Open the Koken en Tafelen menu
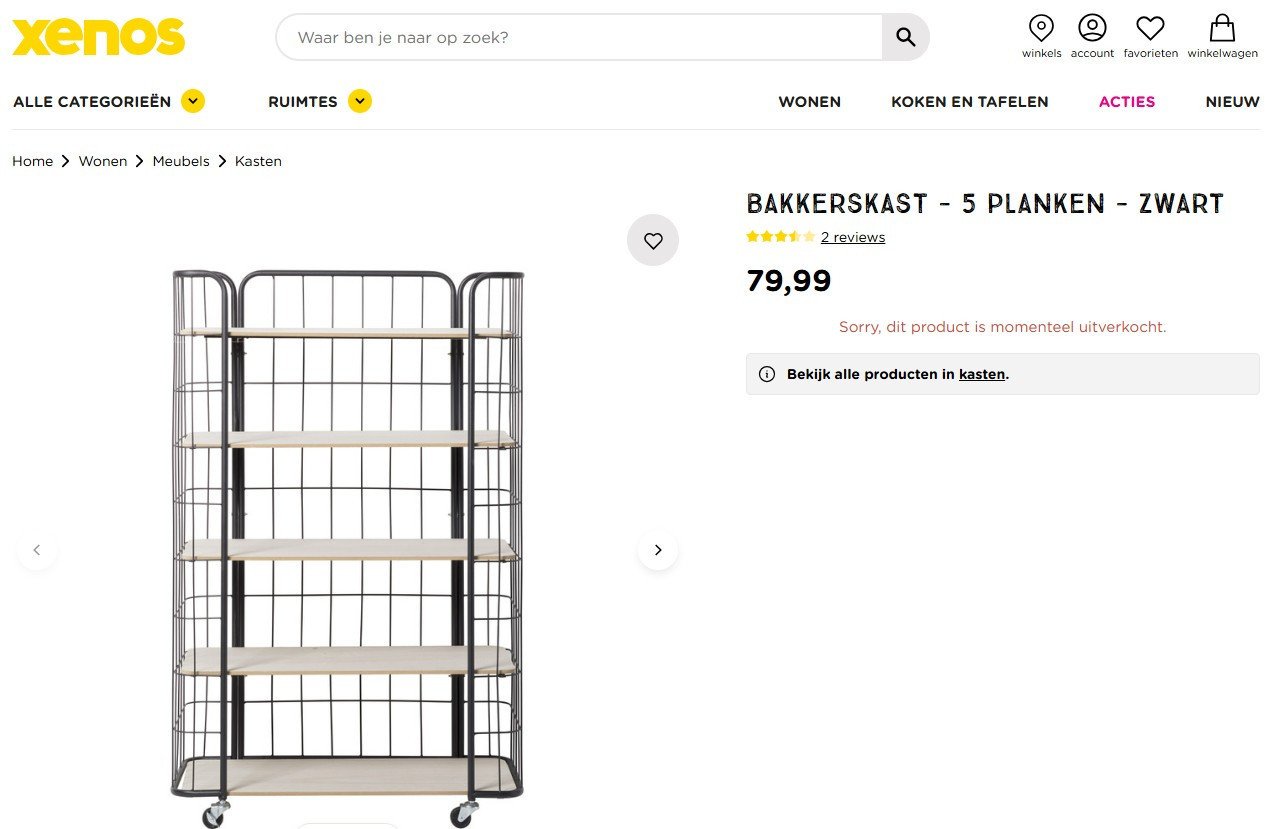This screenshot has width=1265, height=829. coord(969,101)
